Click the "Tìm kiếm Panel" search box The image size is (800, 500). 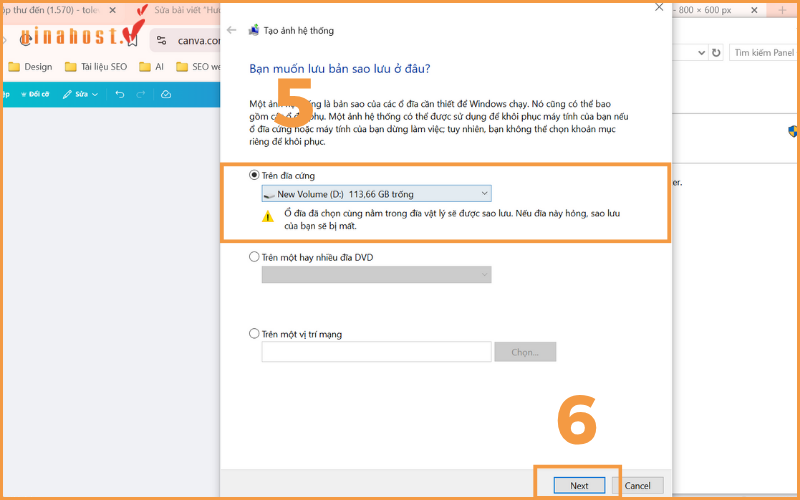(x=762, y=52)
